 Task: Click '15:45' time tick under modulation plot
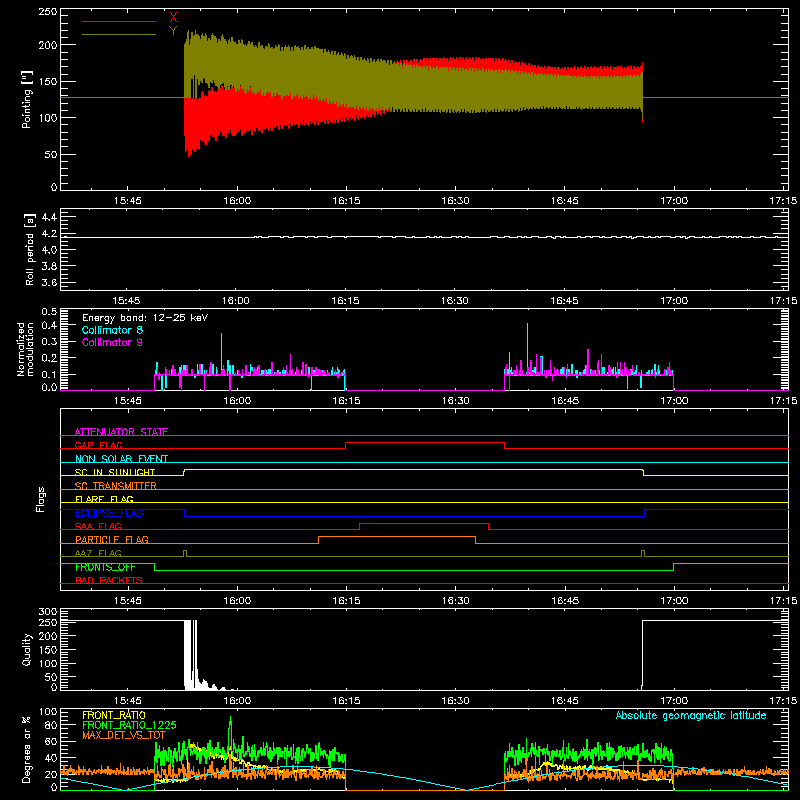click(x=127, y=401)
